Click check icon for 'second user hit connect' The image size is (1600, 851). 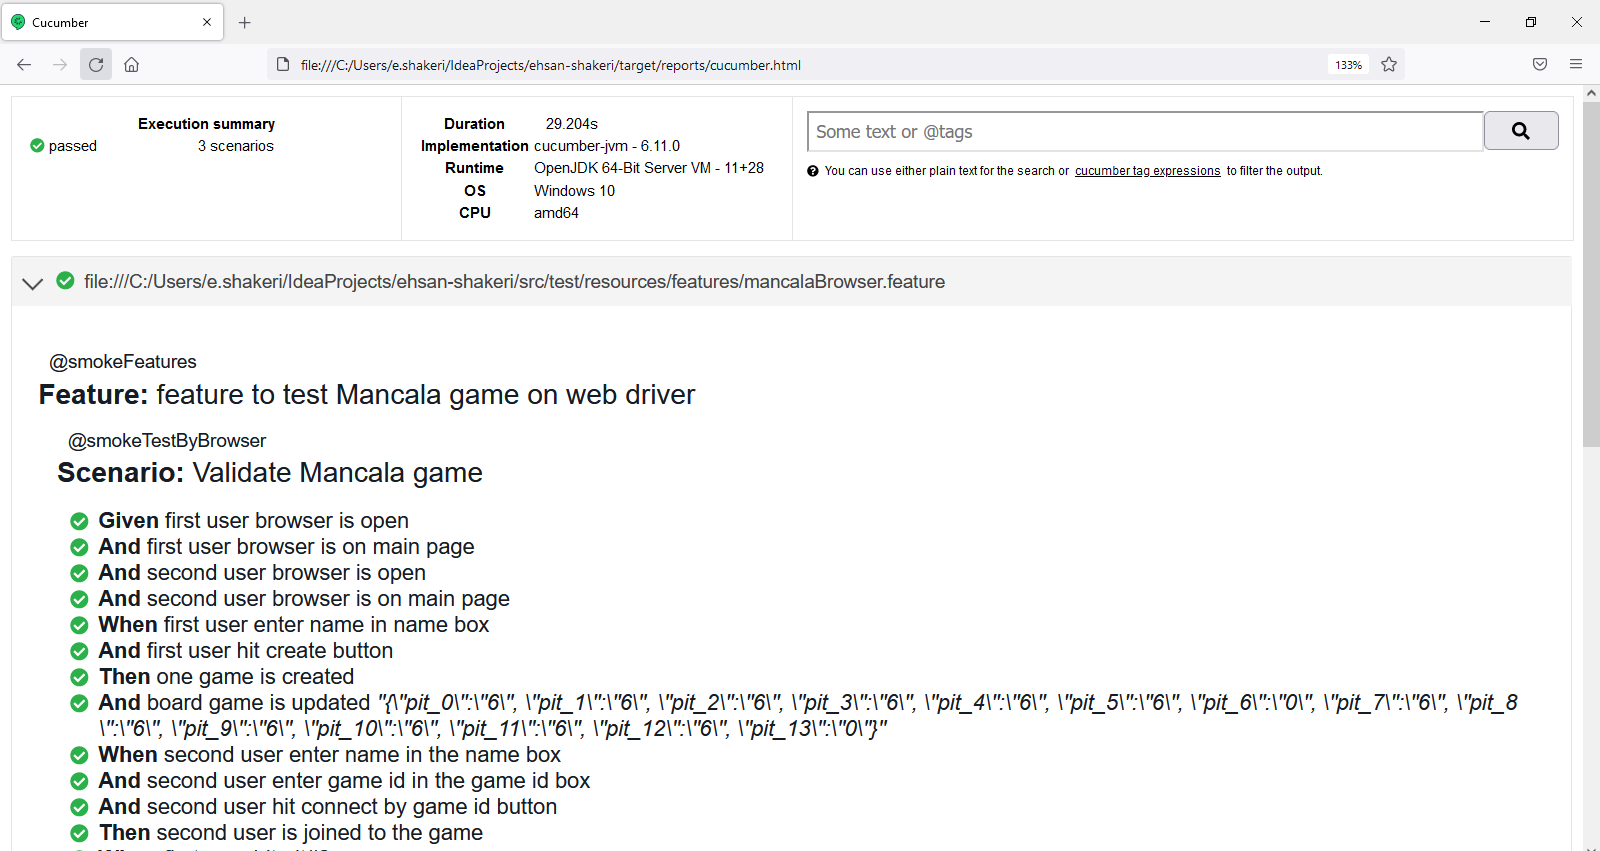click(x=79, y=807)
